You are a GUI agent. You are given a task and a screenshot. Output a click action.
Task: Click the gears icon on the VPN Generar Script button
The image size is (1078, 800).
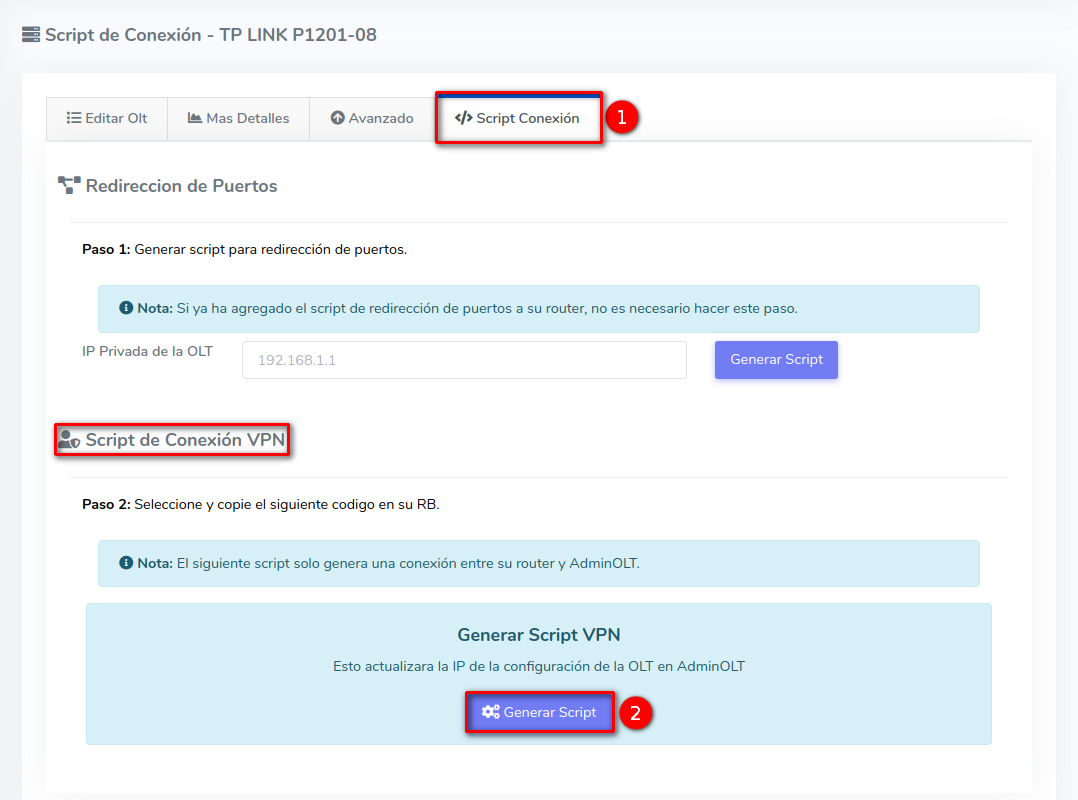pyautogui.click(x=490, y=712)
